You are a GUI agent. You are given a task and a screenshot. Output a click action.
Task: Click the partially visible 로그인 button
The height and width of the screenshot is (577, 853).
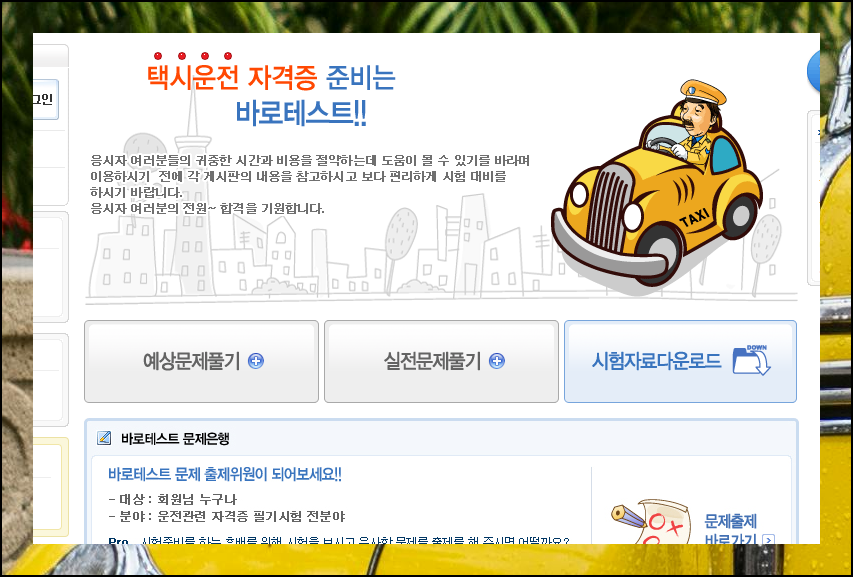point(45,100)
